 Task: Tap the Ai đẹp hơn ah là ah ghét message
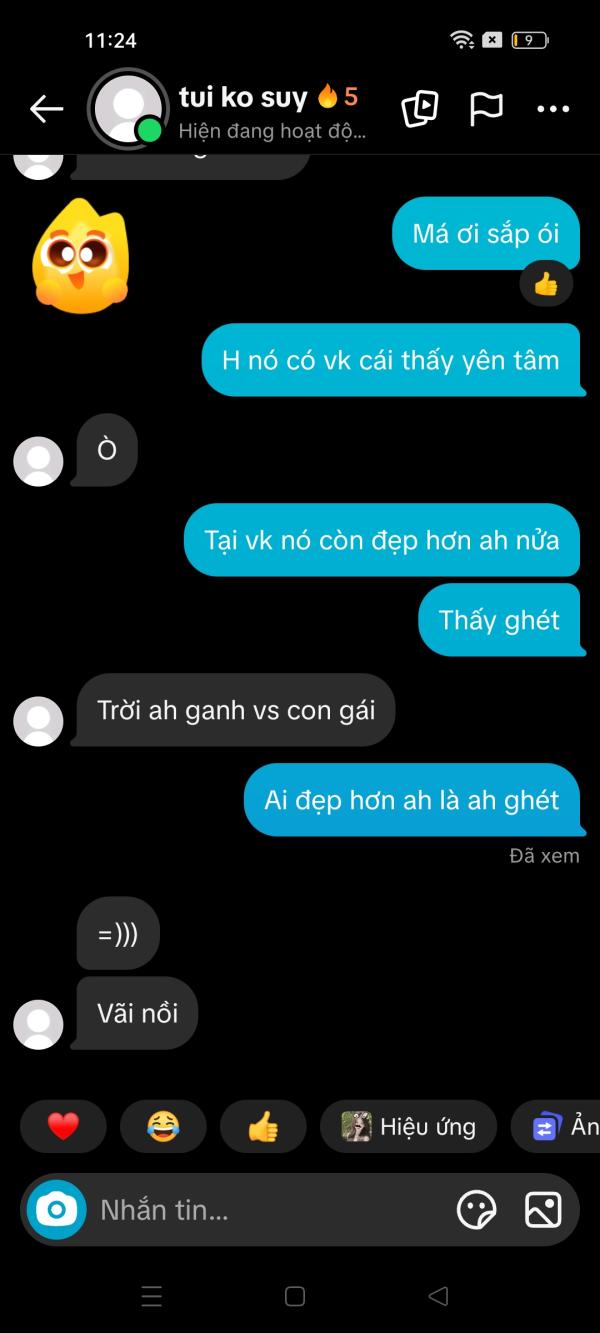click(x=412, y=800)
